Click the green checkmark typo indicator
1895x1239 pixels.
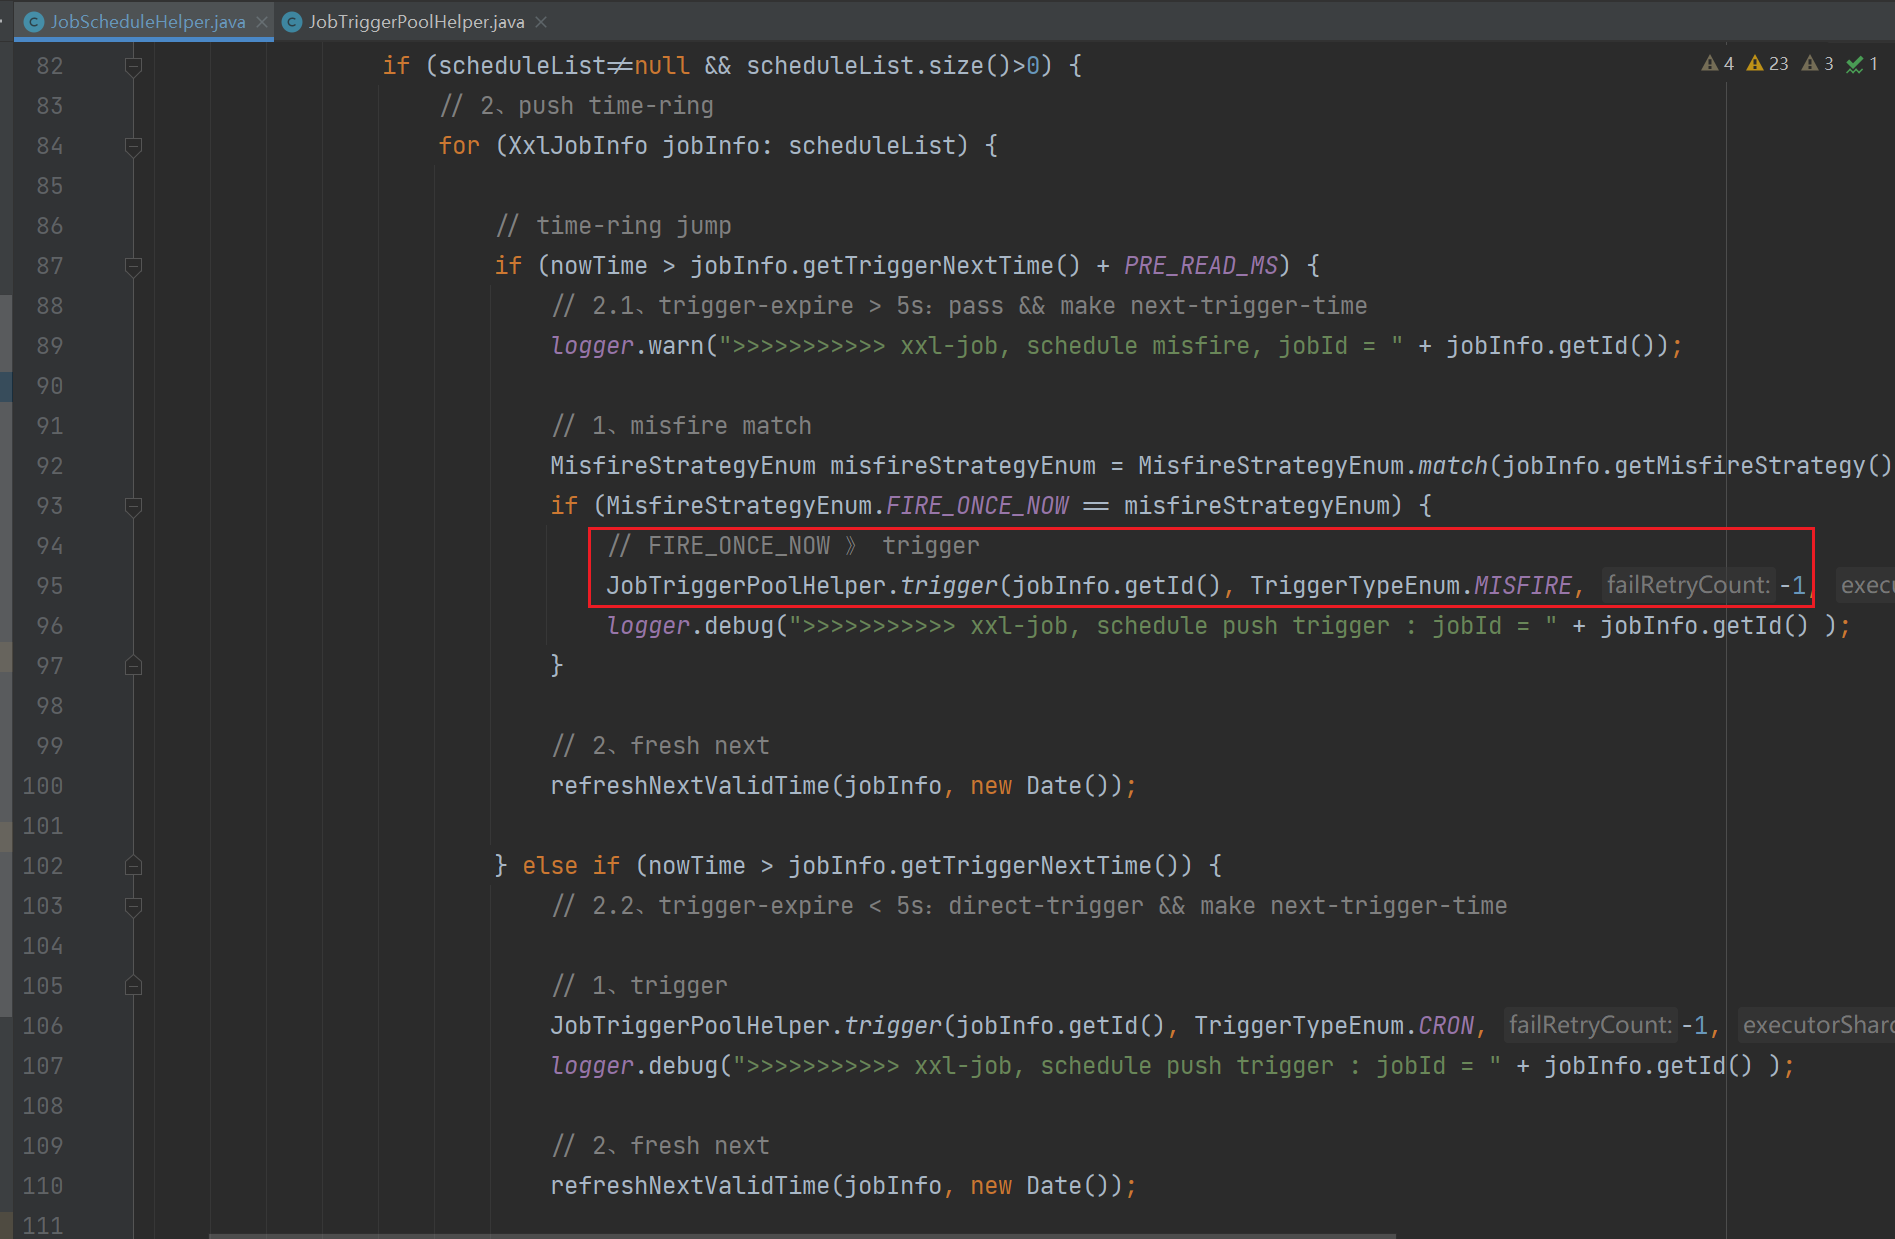[x=1854, y=64]
